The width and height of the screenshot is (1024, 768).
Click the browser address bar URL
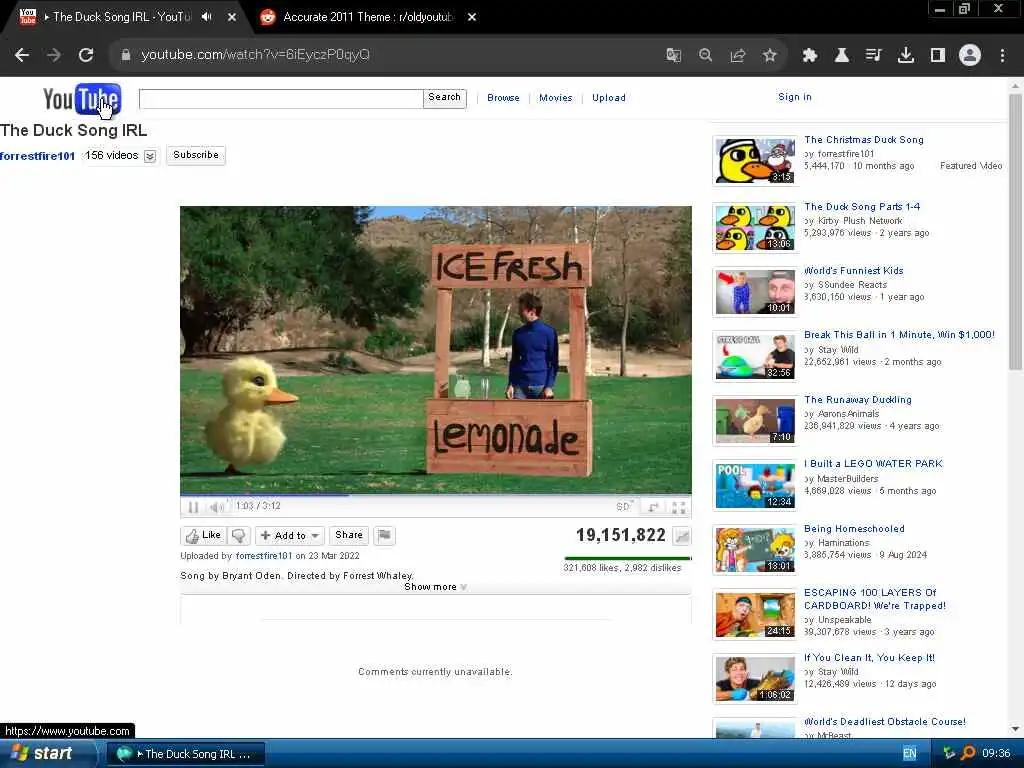[x=255, y=56]
